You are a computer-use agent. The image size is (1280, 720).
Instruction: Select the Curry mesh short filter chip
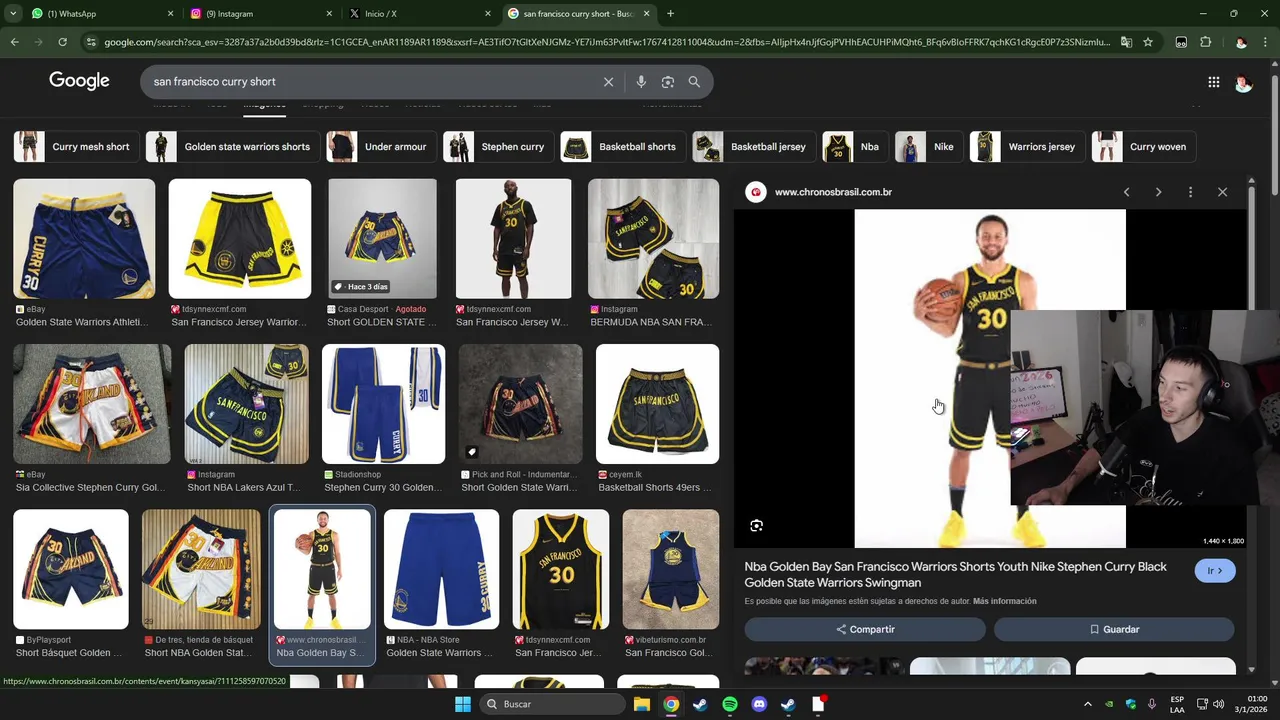tap(76, 147)
